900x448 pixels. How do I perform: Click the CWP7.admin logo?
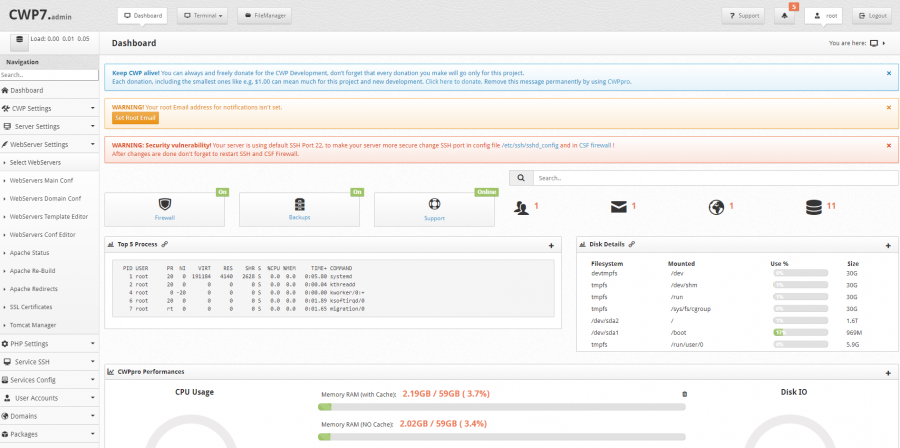click(x=40, y=15)
